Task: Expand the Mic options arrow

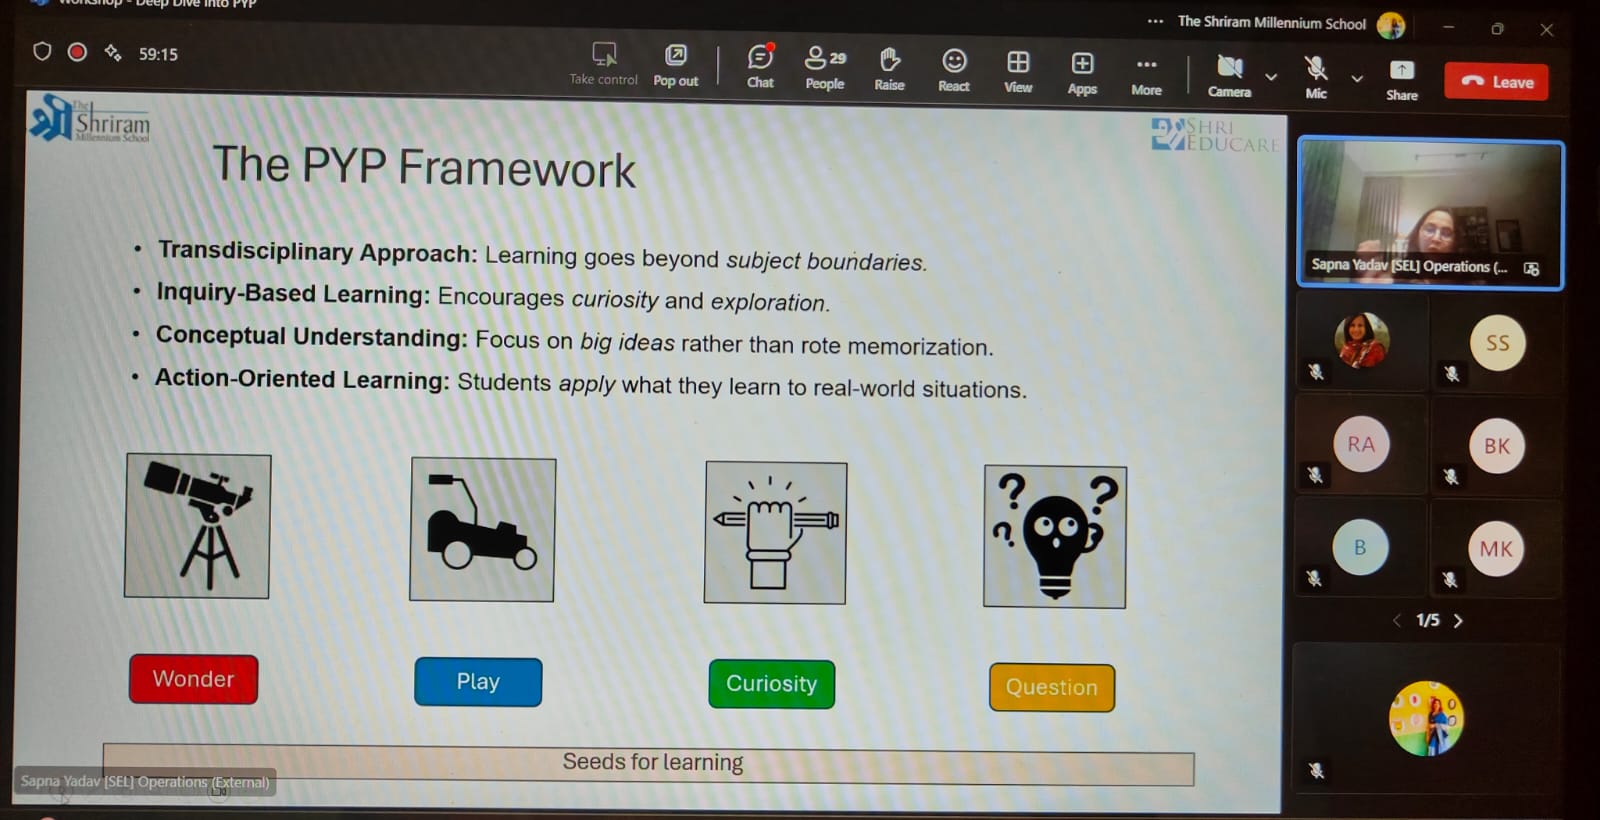Action: pyautogui.click(x=1357, y=78)
